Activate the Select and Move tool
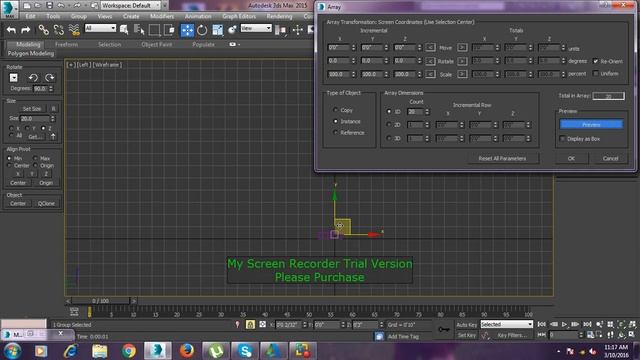 coord(187,30)
